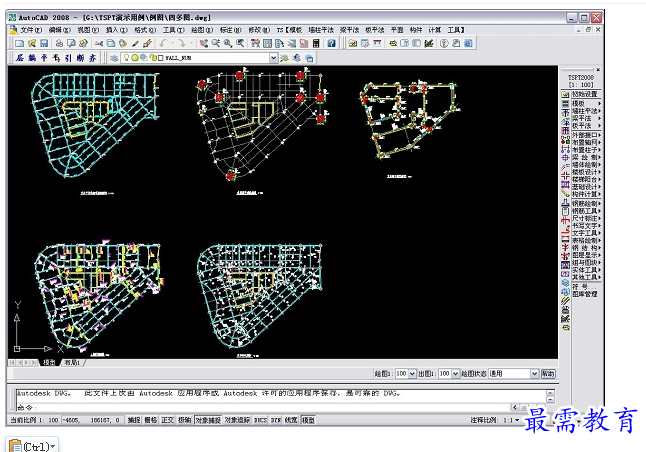Switch to the 布局1 layout tab

coord(74,362)
